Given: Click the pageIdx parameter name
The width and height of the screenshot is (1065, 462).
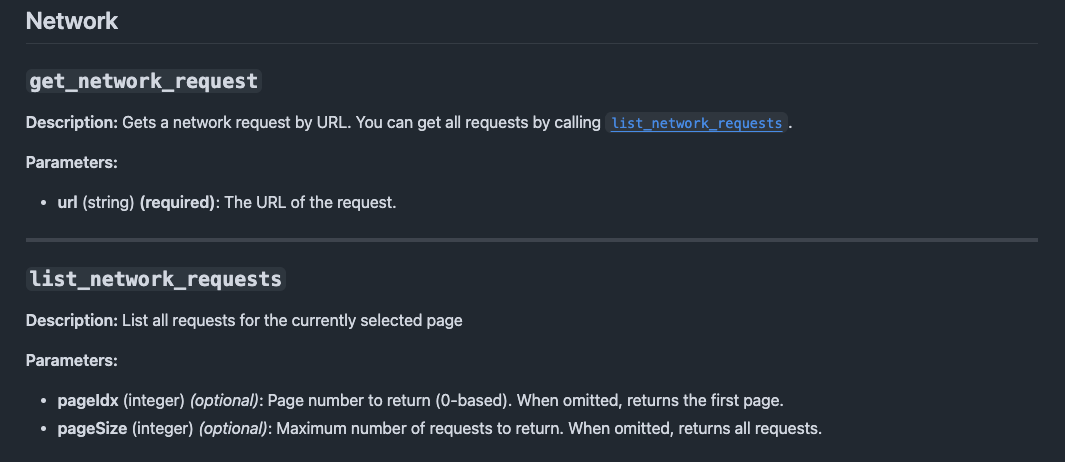Looking at the screenshot, I should tap(88, 401).
